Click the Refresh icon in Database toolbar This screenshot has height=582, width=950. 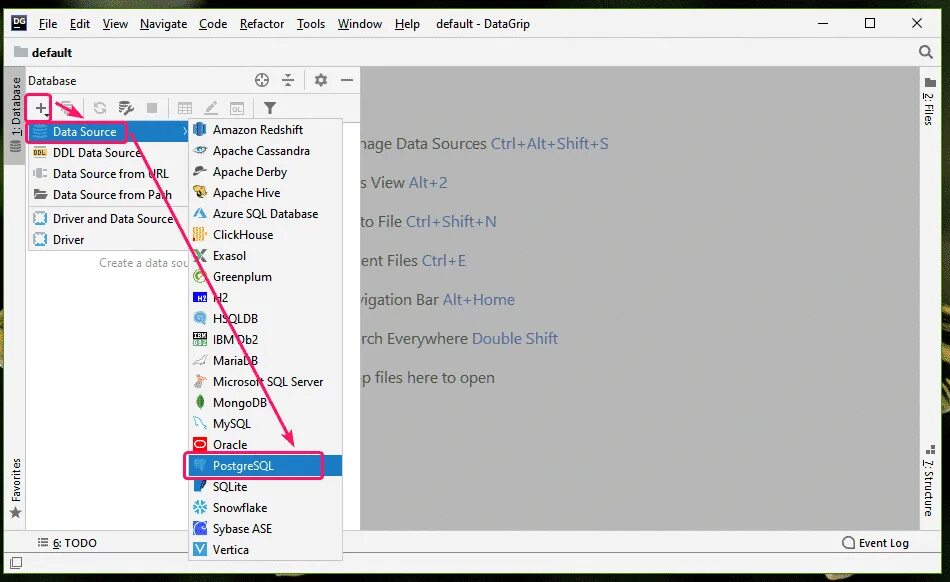(99, 108)
